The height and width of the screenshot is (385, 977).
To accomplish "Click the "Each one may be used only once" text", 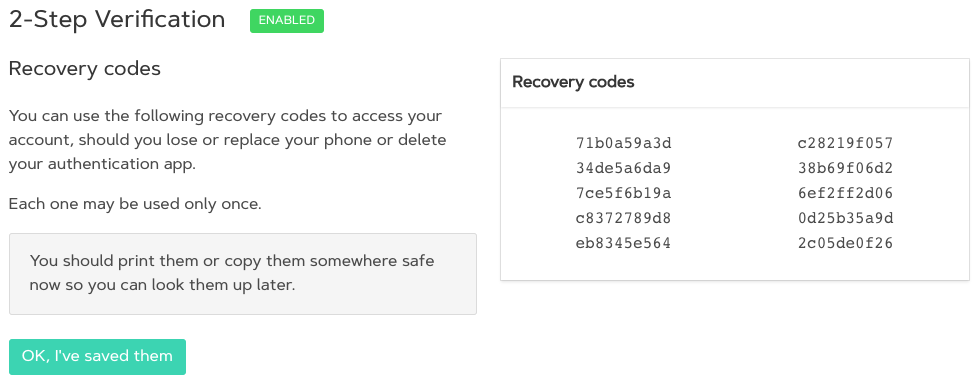I will (135, 204).
